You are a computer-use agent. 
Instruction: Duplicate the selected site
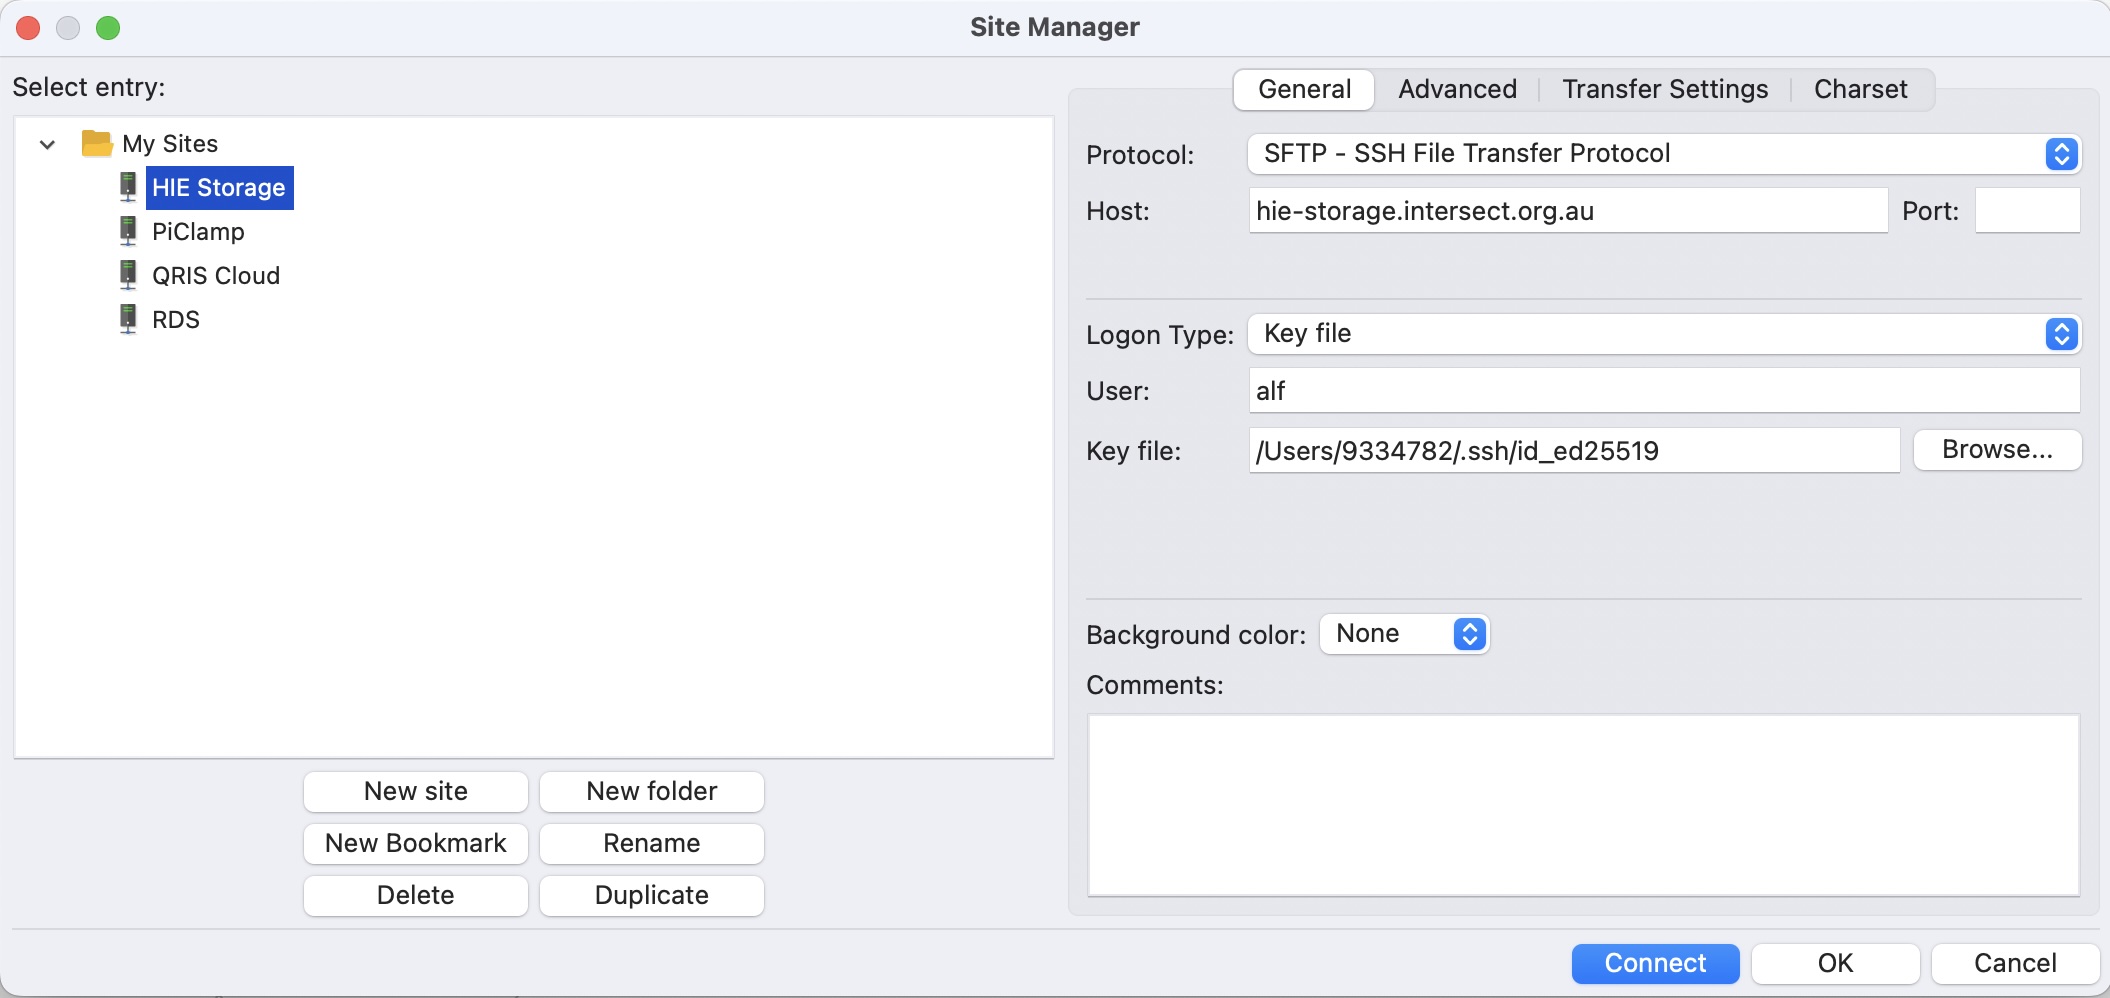(652, 895)
